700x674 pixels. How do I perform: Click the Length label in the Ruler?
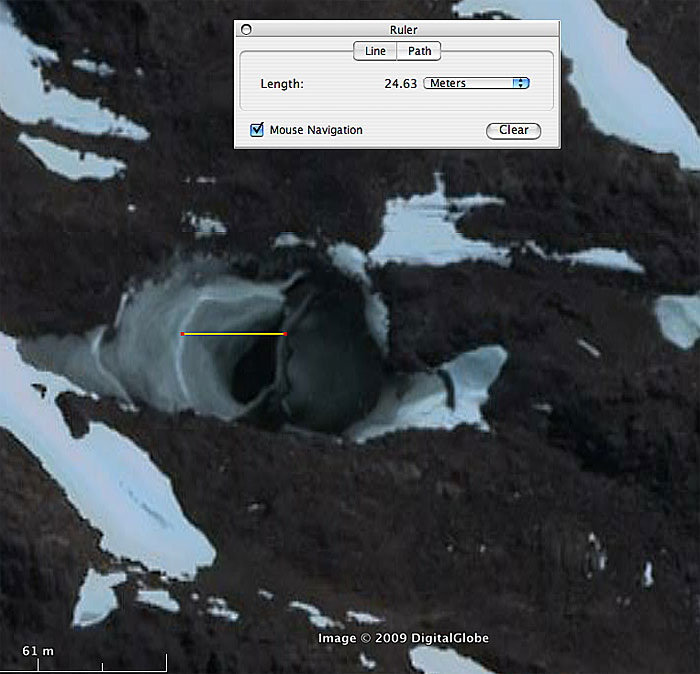point(282,84)
